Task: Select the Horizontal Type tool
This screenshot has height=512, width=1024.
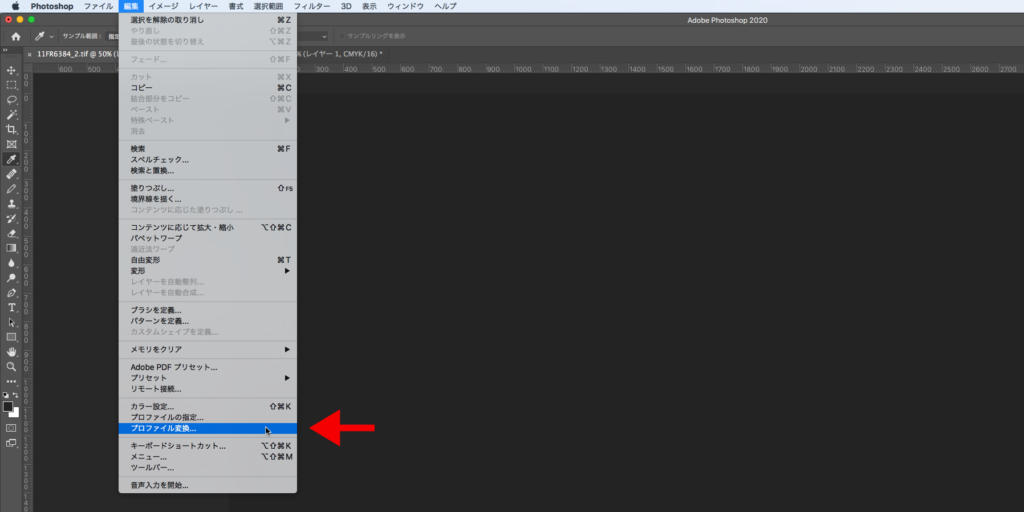Action: point(11,308)
